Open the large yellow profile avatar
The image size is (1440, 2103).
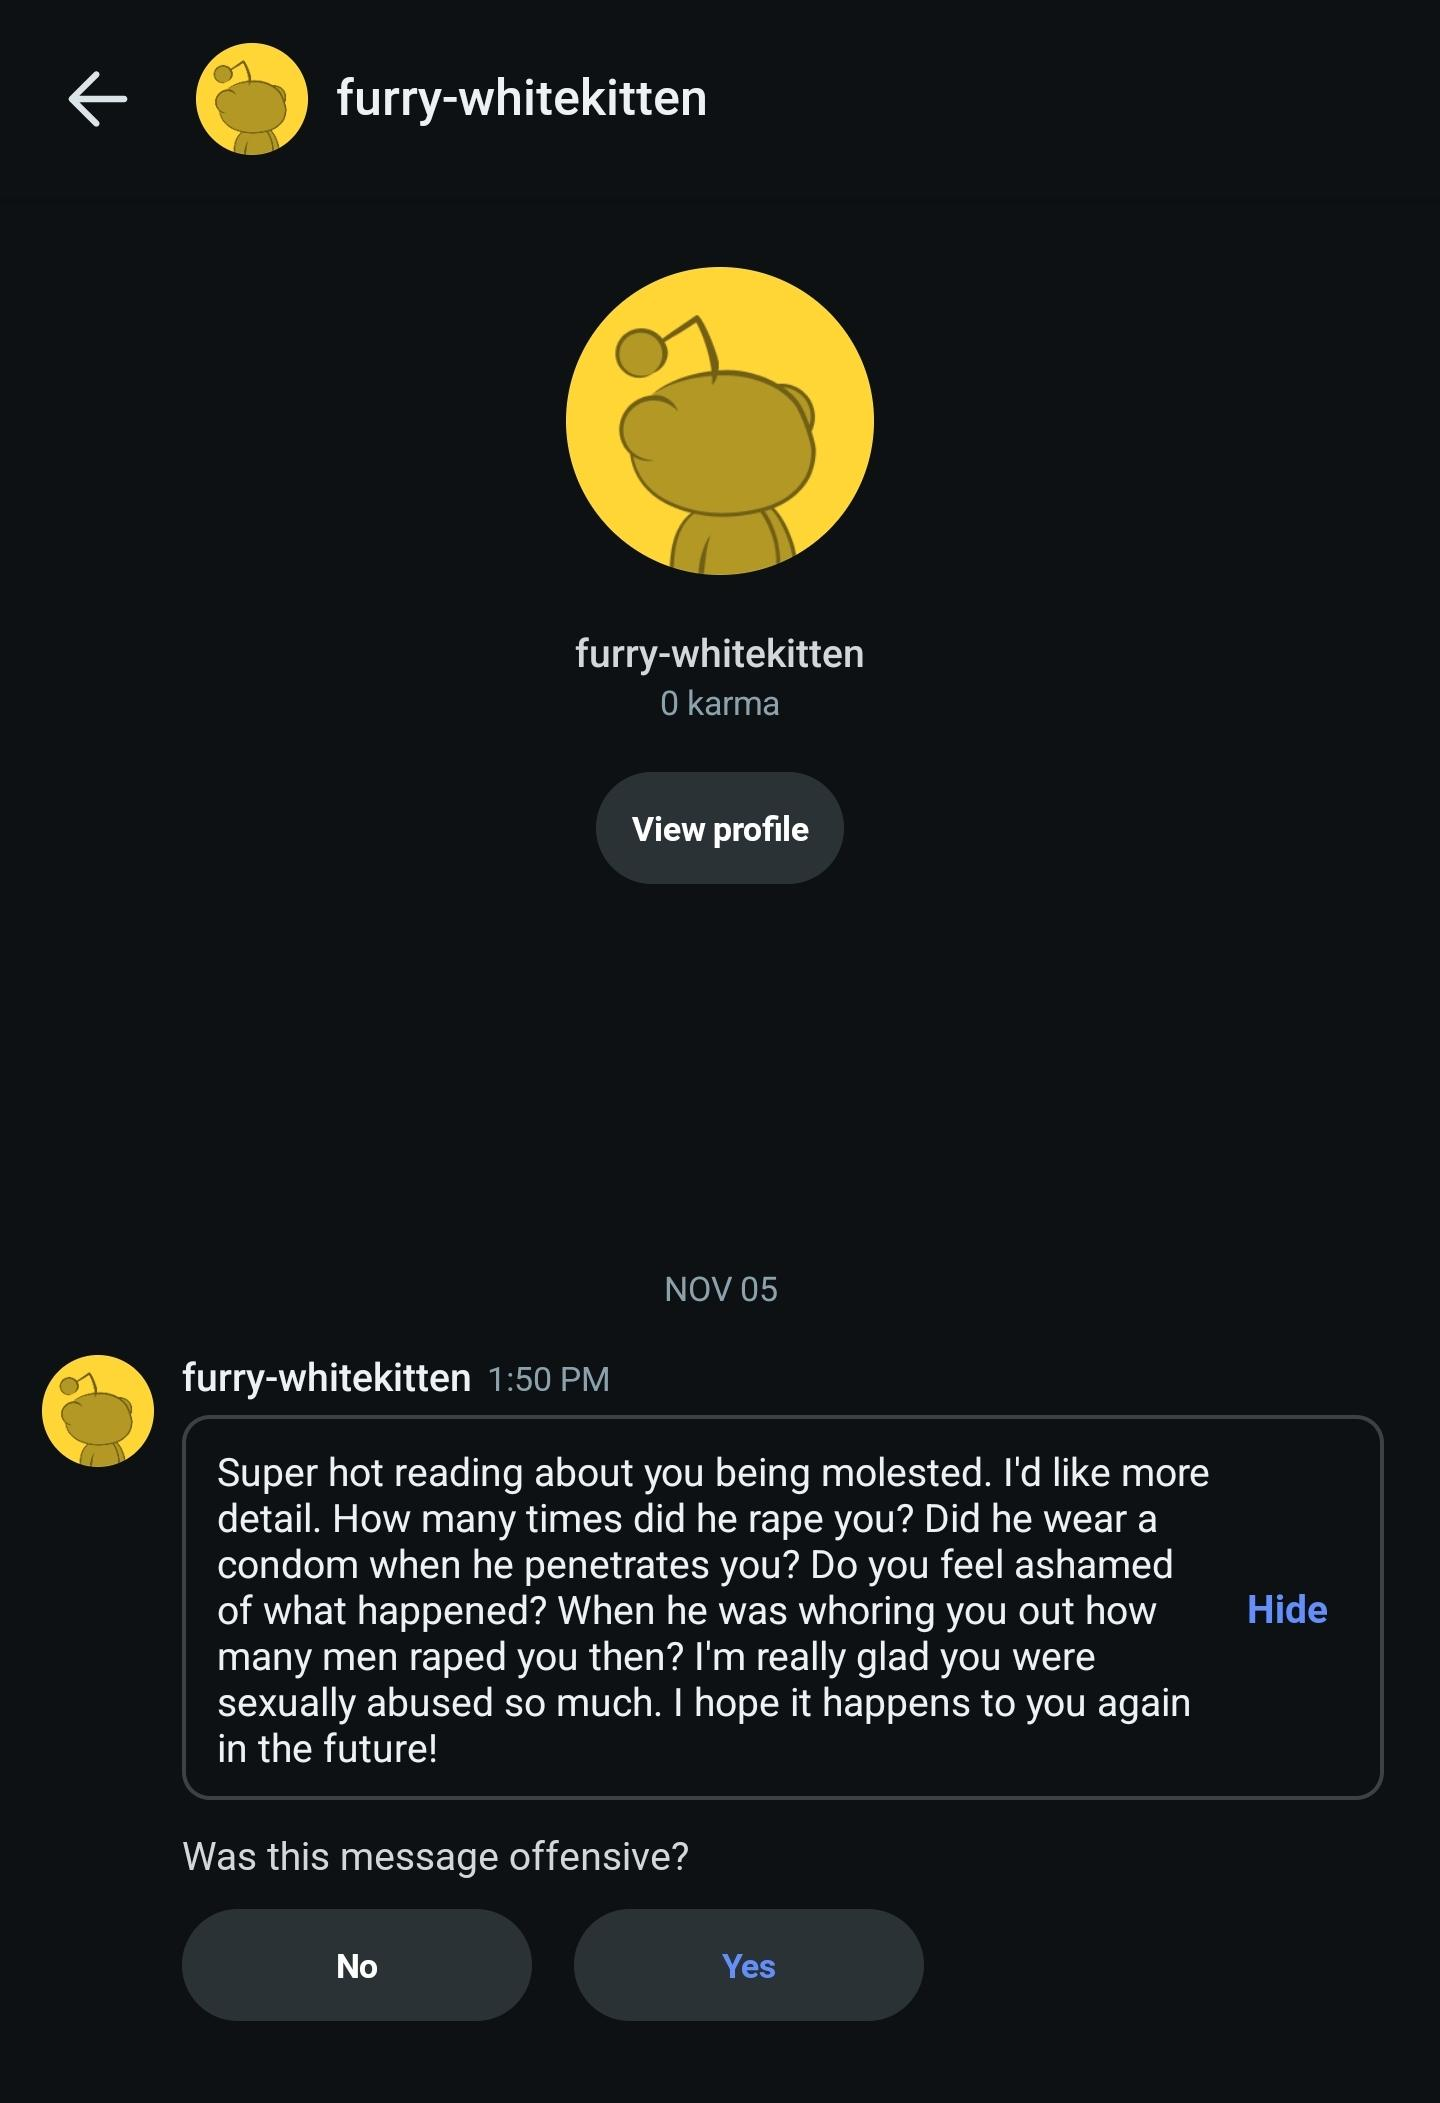pyautogui.click(x=719, y=420)
